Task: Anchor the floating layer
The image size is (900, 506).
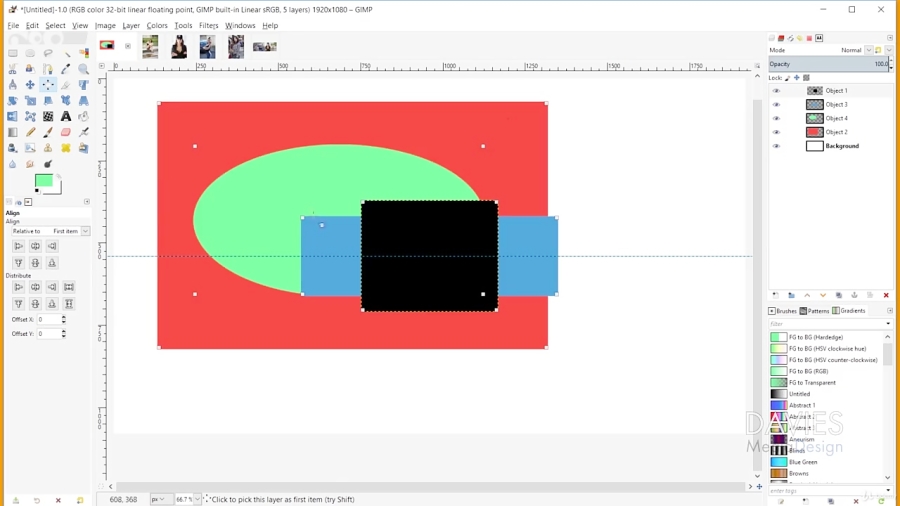Action: pos(854,295)
